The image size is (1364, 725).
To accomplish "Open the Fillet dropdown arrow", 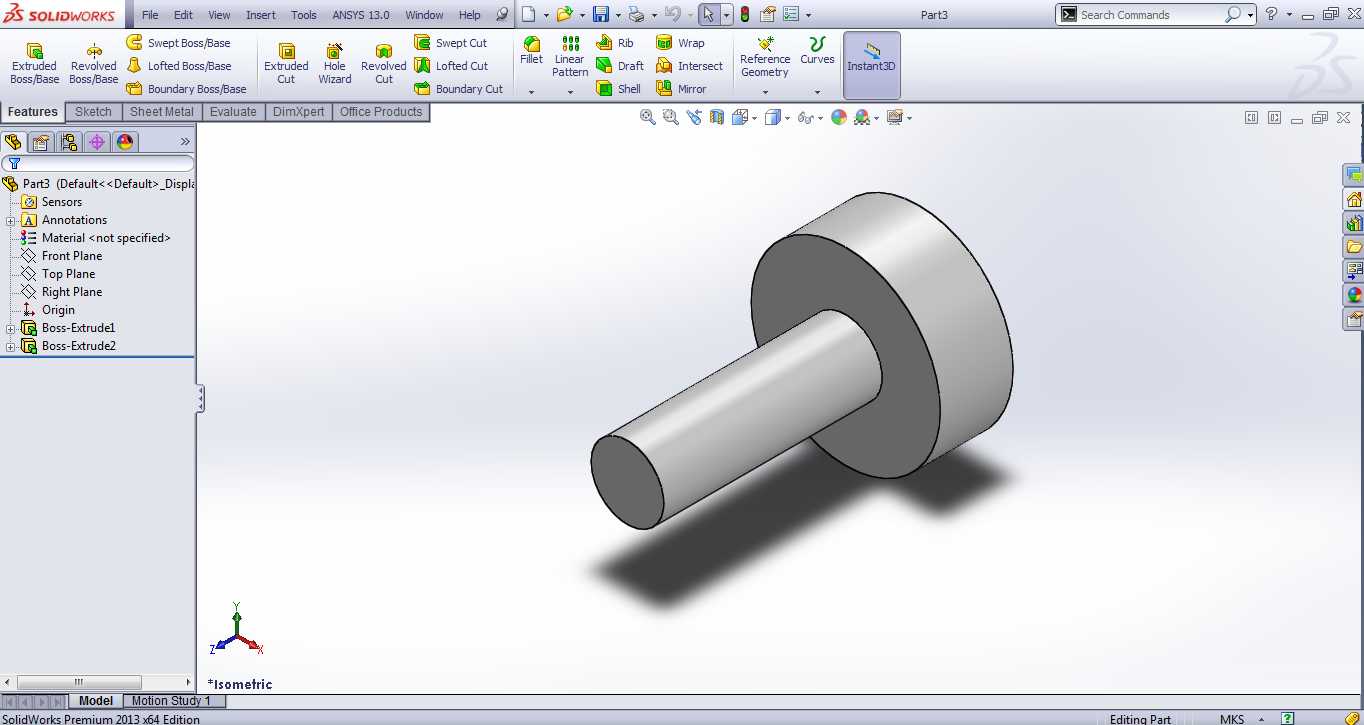I will pyautogui.click(x=531, y=92).
